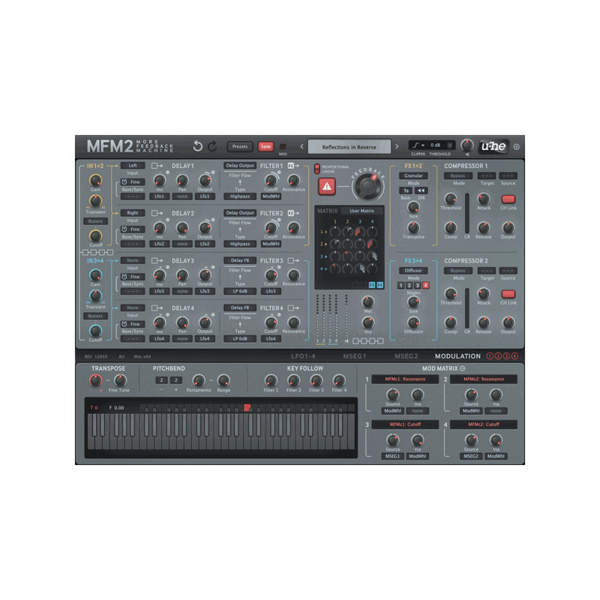Select diffusor stage 4 button

click(426, 285)
